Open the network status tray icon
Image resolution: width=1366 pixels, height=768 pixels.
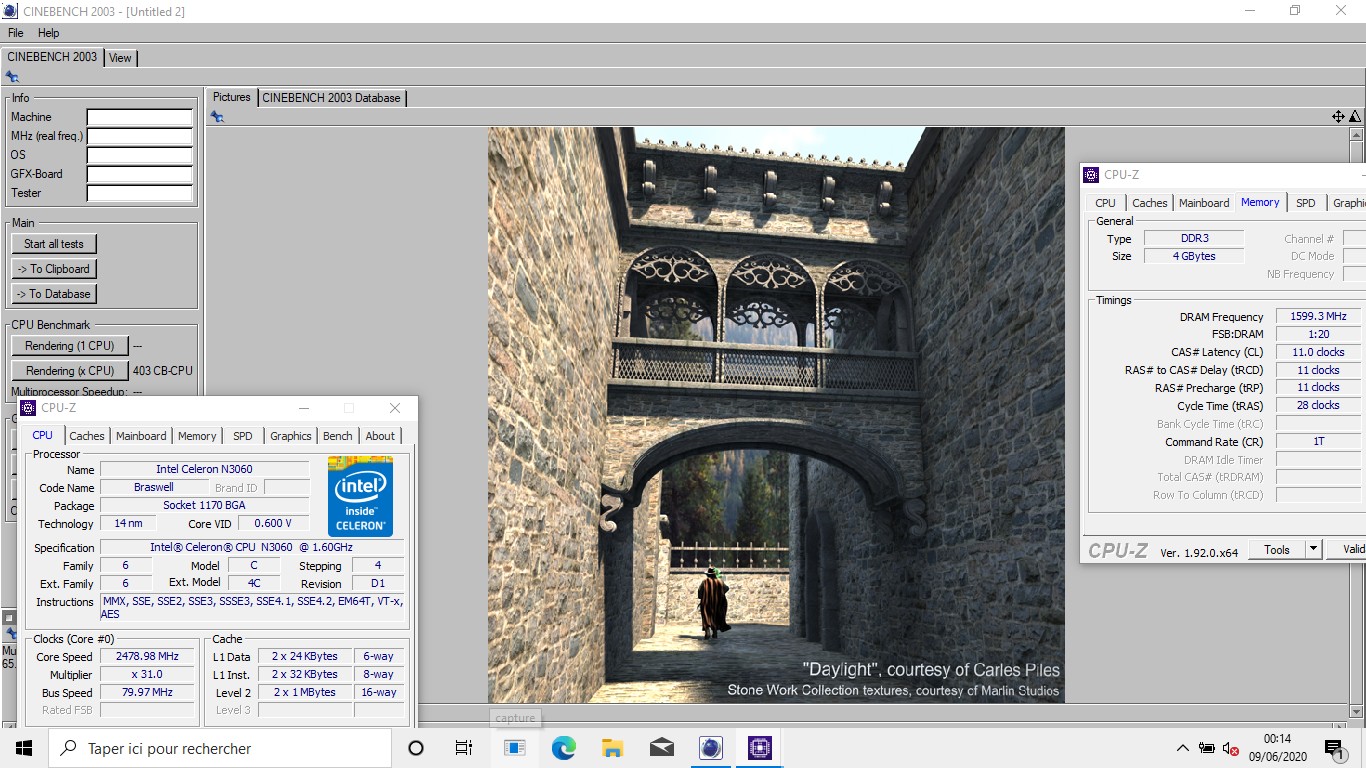click(1207, 748)
